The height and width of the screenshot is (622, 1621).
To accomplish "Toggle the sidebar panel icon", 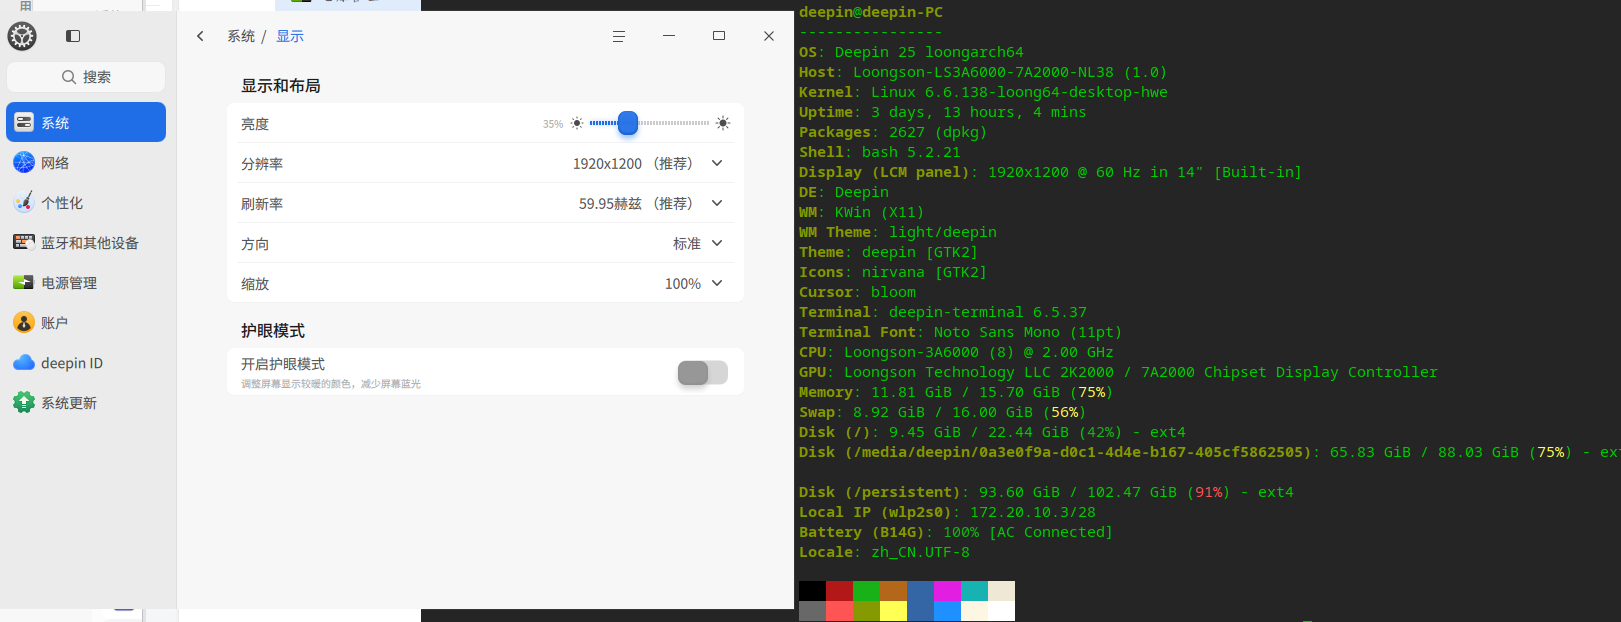I will pyautogui.click(x=73, y=36).
